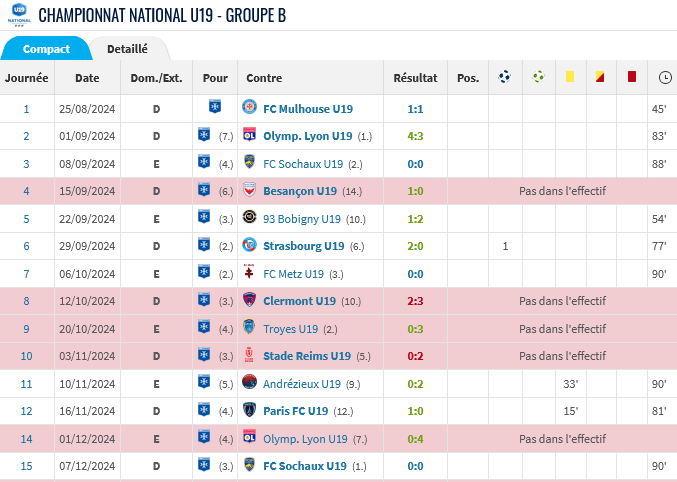Click the 83' minutes played value
Viewport: 677px width, 482px height.
[659, 136]
